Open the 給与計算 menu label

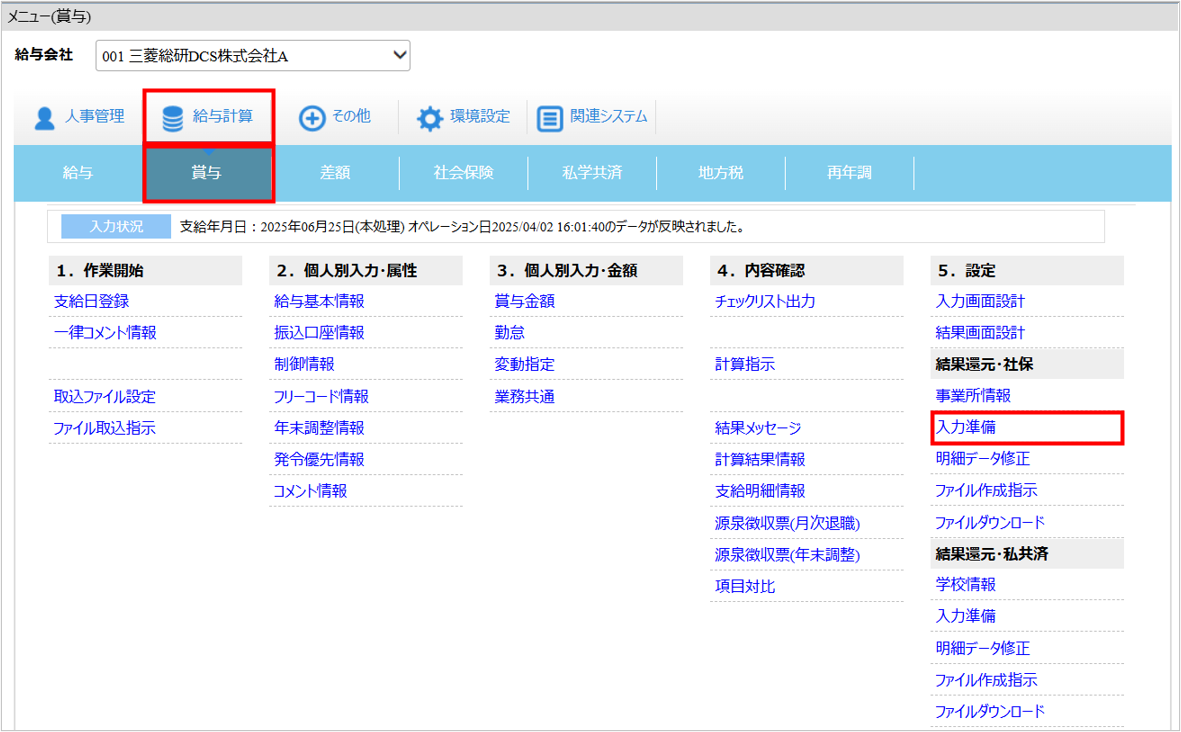[x=223, y=116]
